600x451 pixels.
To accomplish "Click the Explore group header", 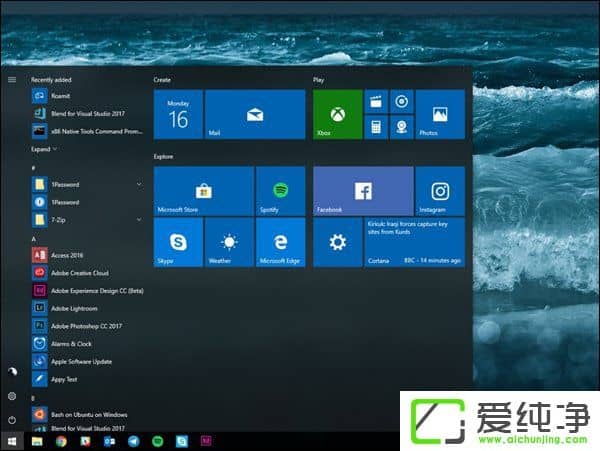I will (x=163, y=156).
